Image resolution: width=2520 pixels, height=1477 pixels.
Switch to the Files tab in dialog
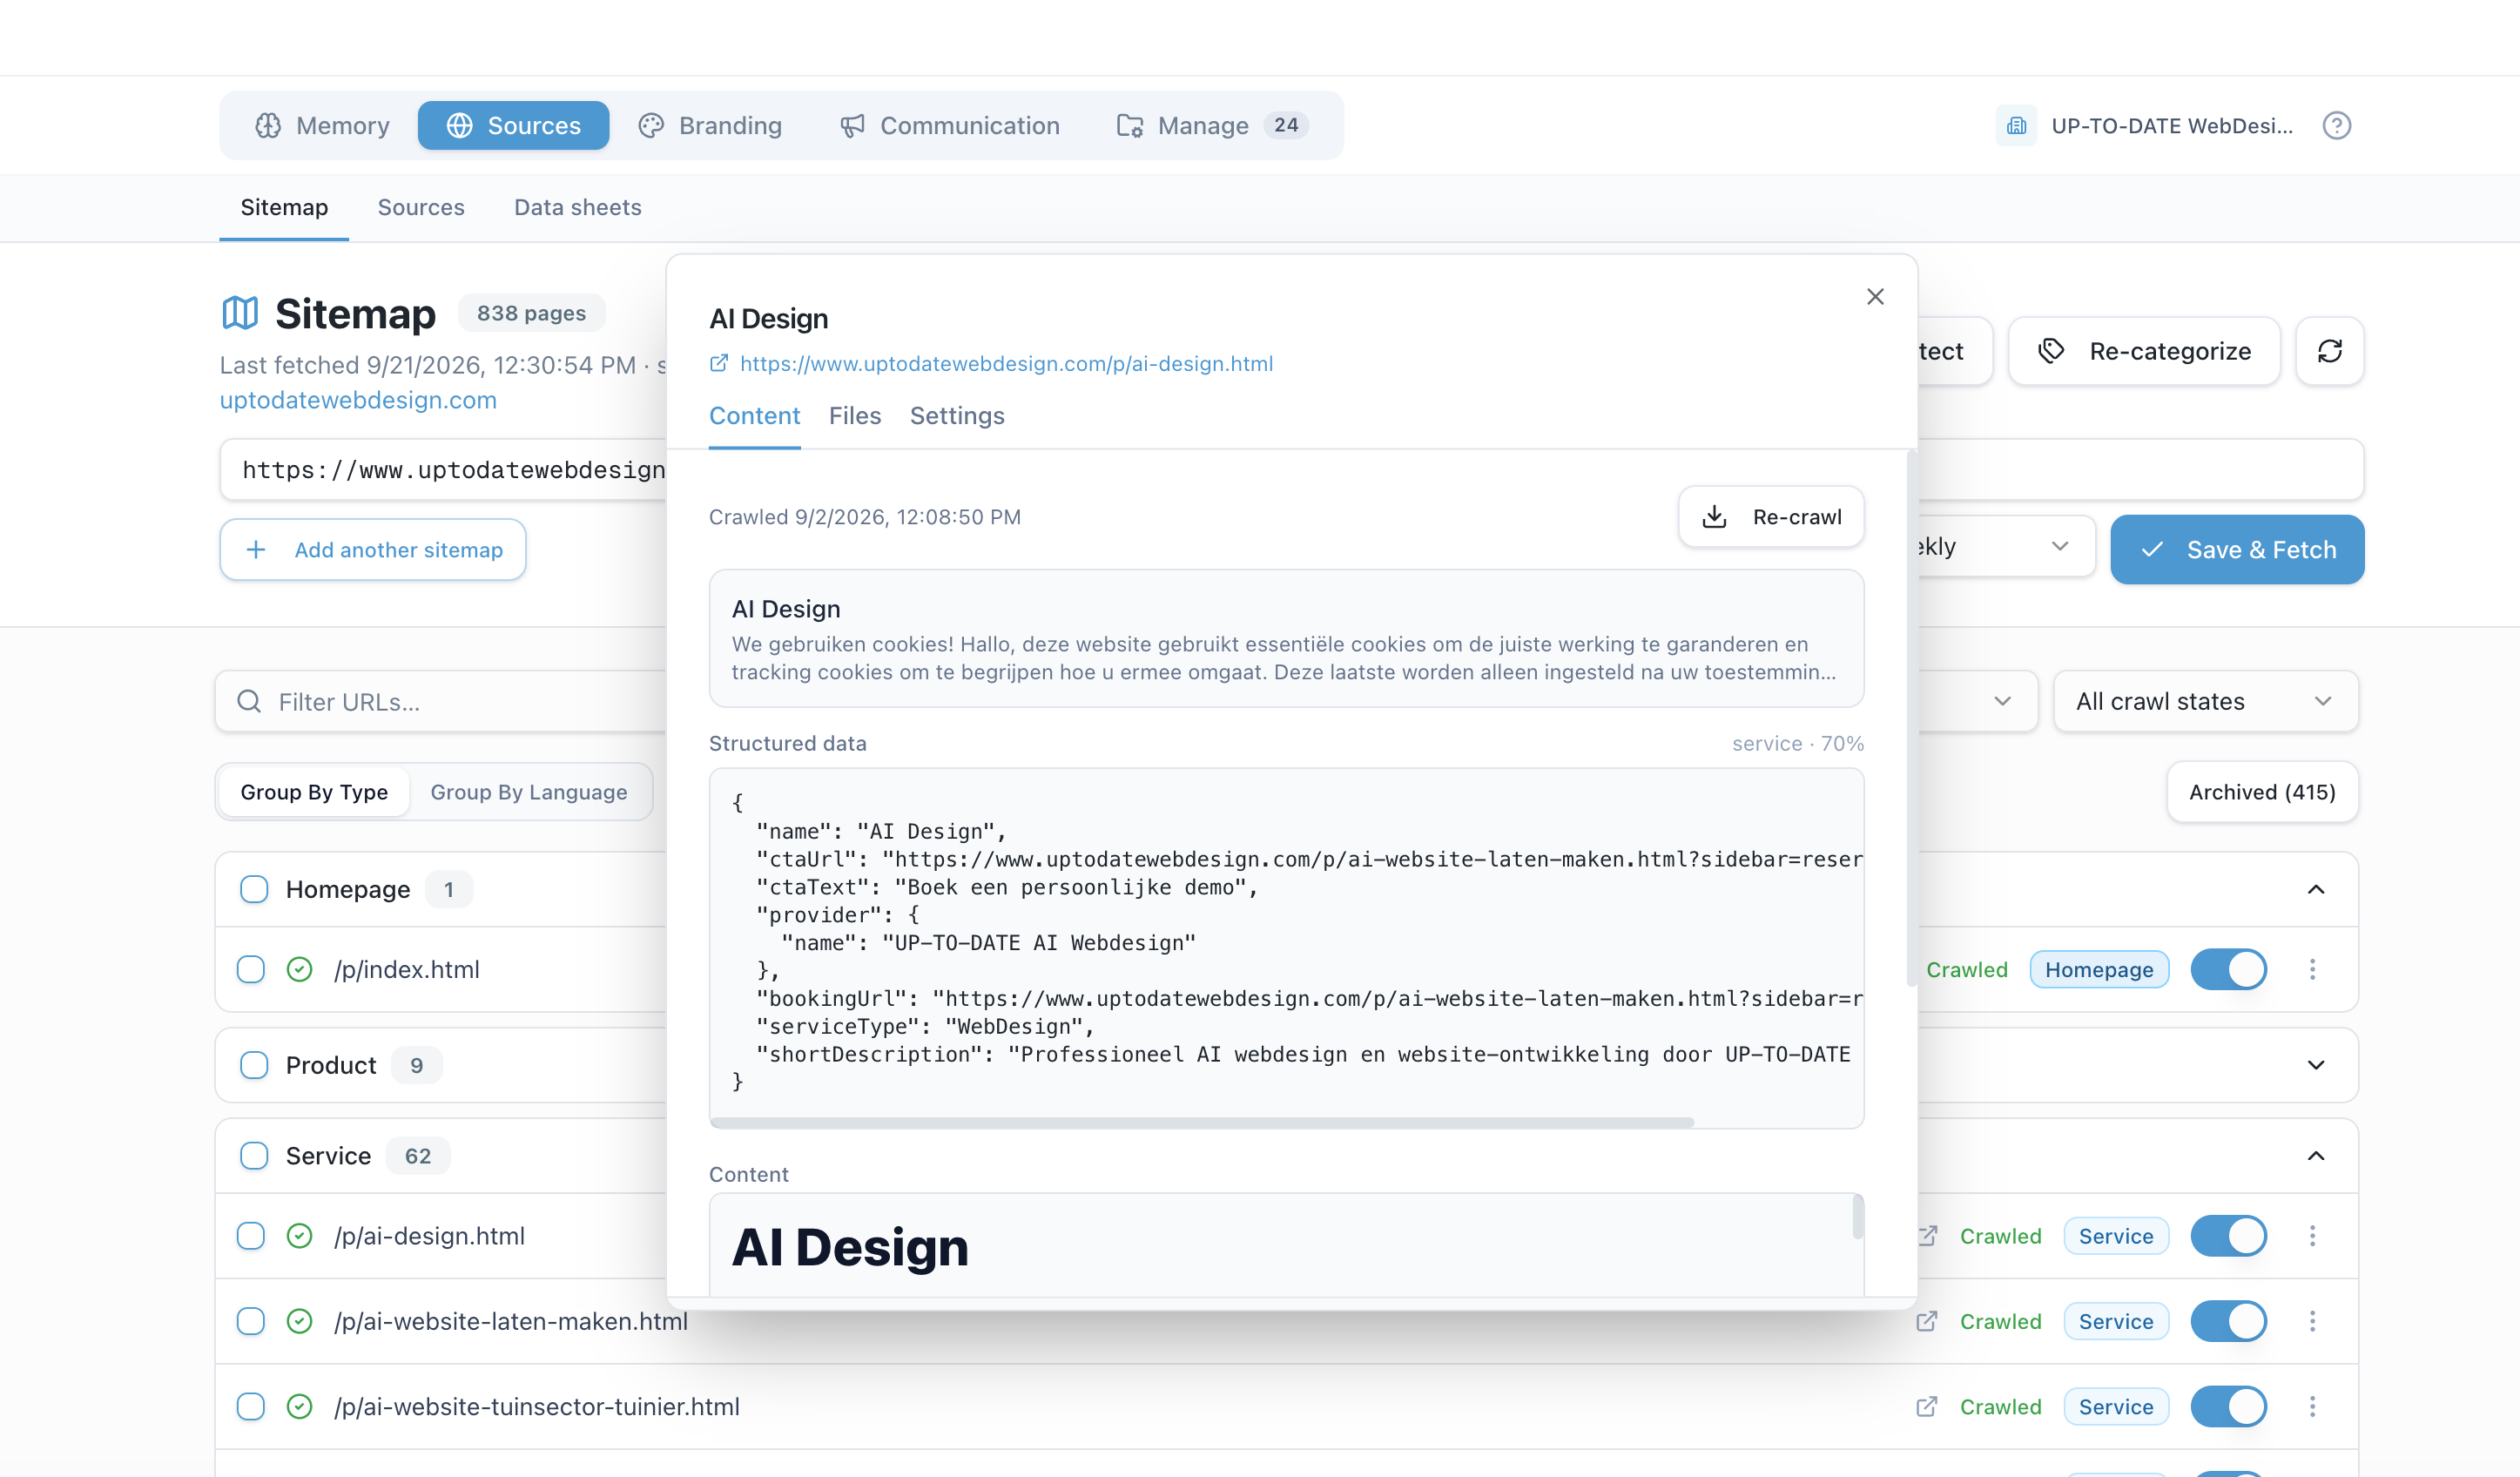point(855,416)
